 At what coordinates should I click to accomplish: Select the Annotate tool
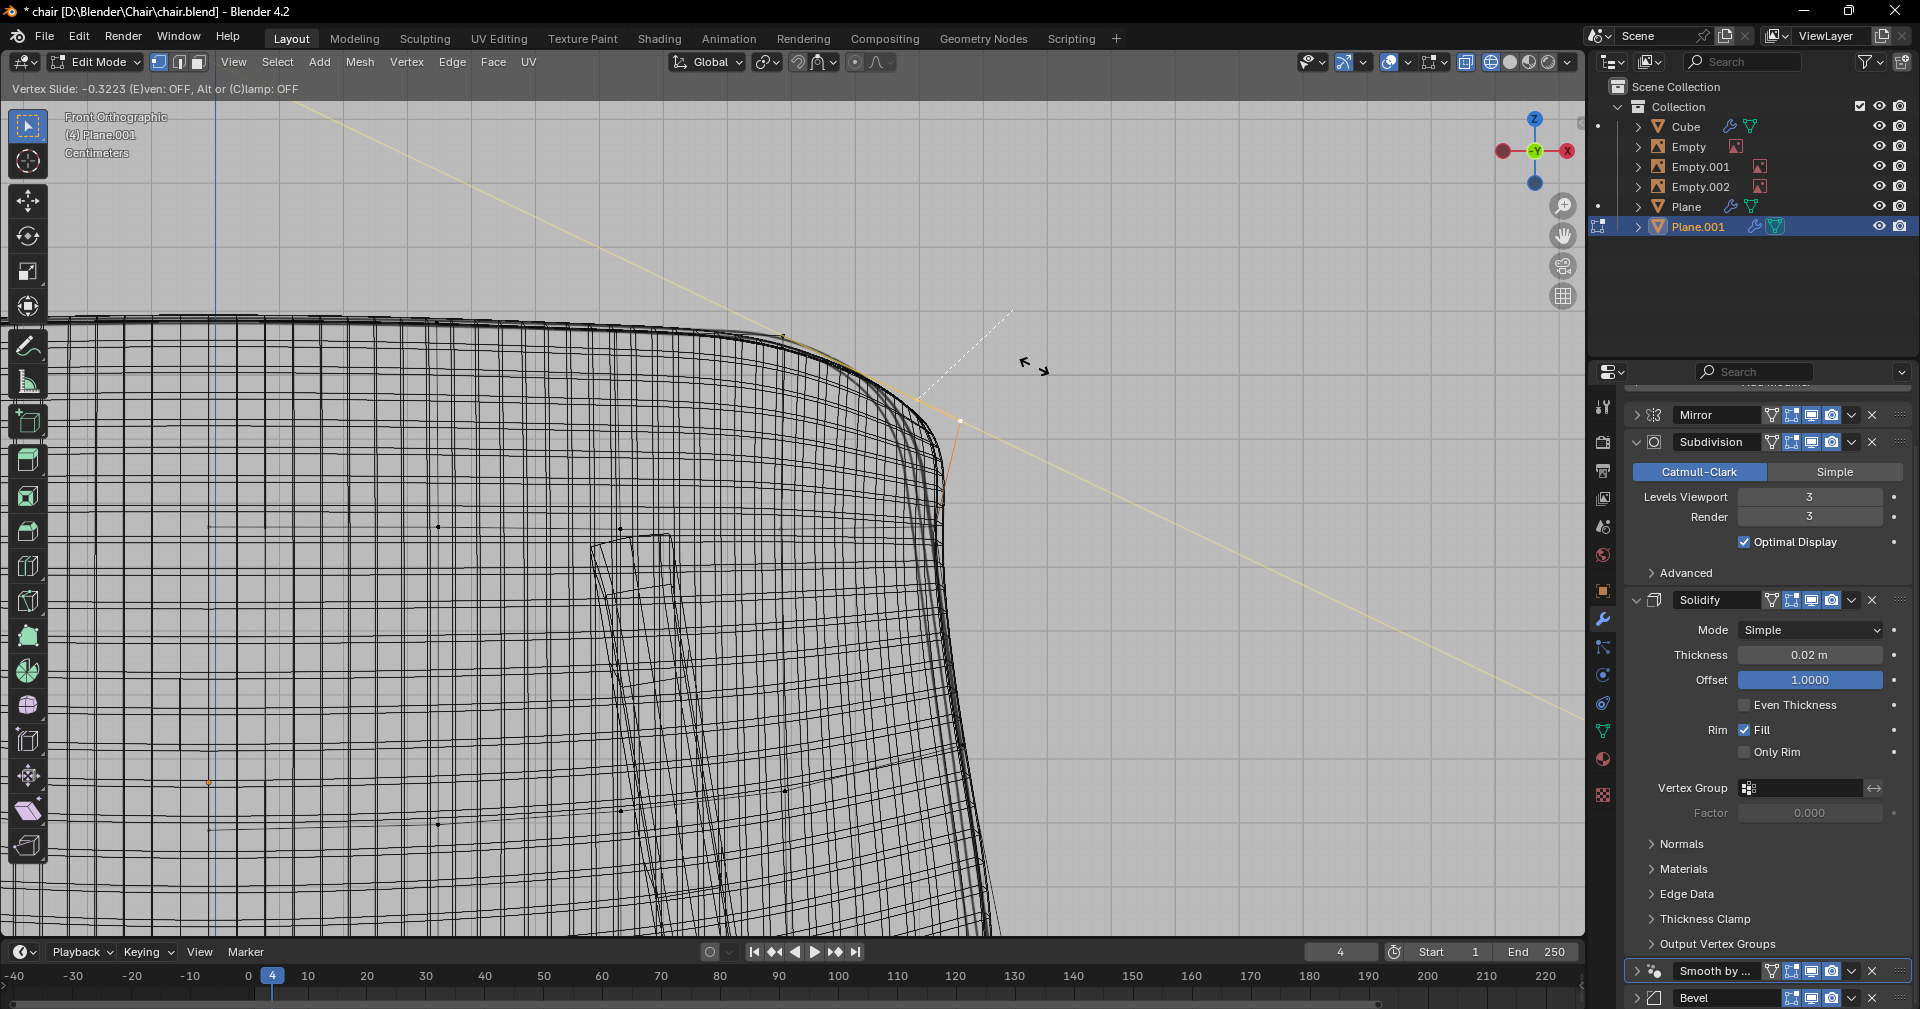click(28, 346)
